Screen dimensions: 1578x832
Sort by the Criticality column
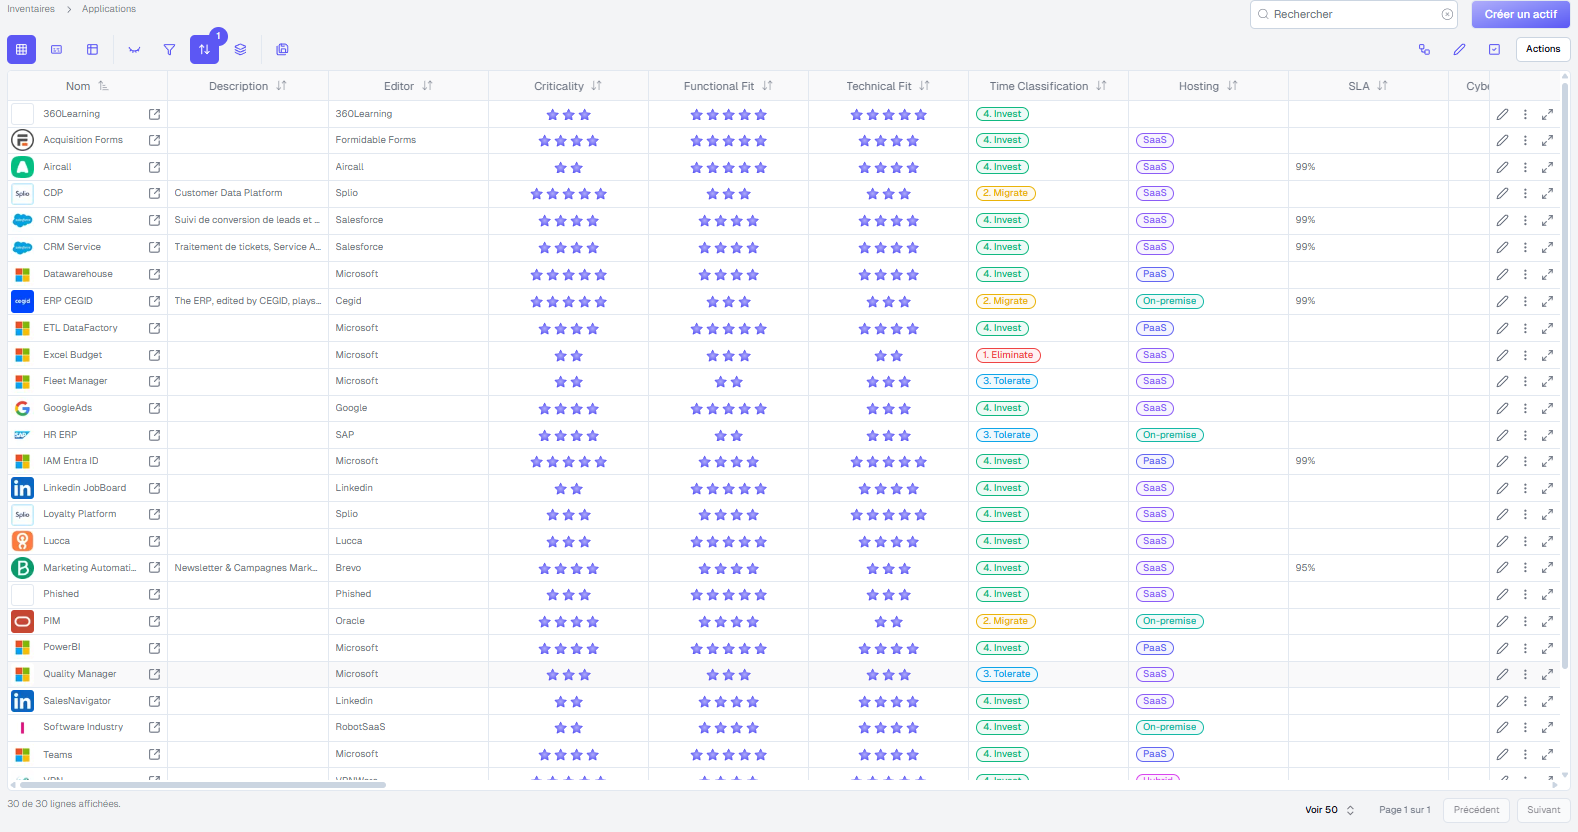coord(596,86)
